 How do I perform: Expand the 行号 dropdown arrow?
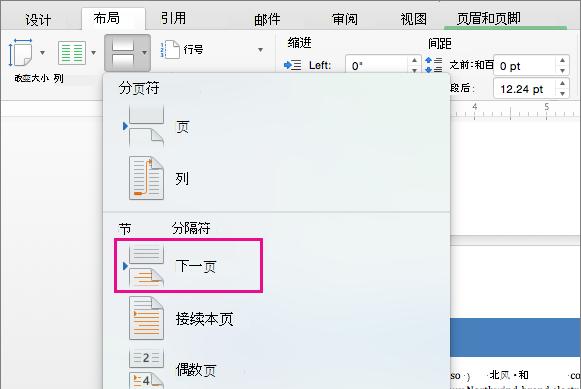click(260, 50)
